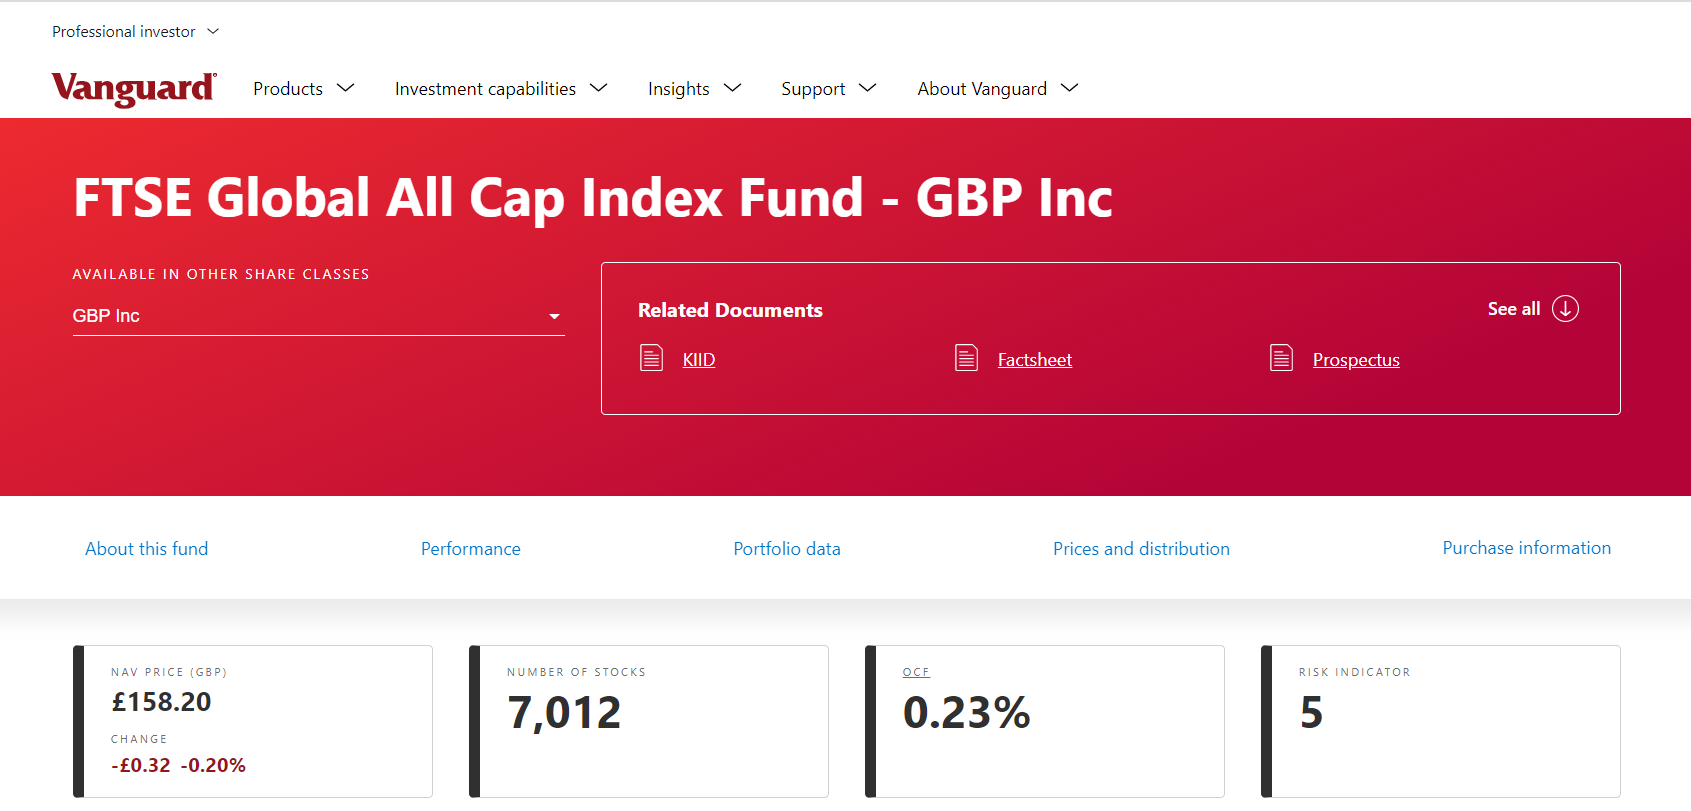Viewport: 1691px width, 811px height.
Task: Expand the Support menu
Action: point(828,89)
